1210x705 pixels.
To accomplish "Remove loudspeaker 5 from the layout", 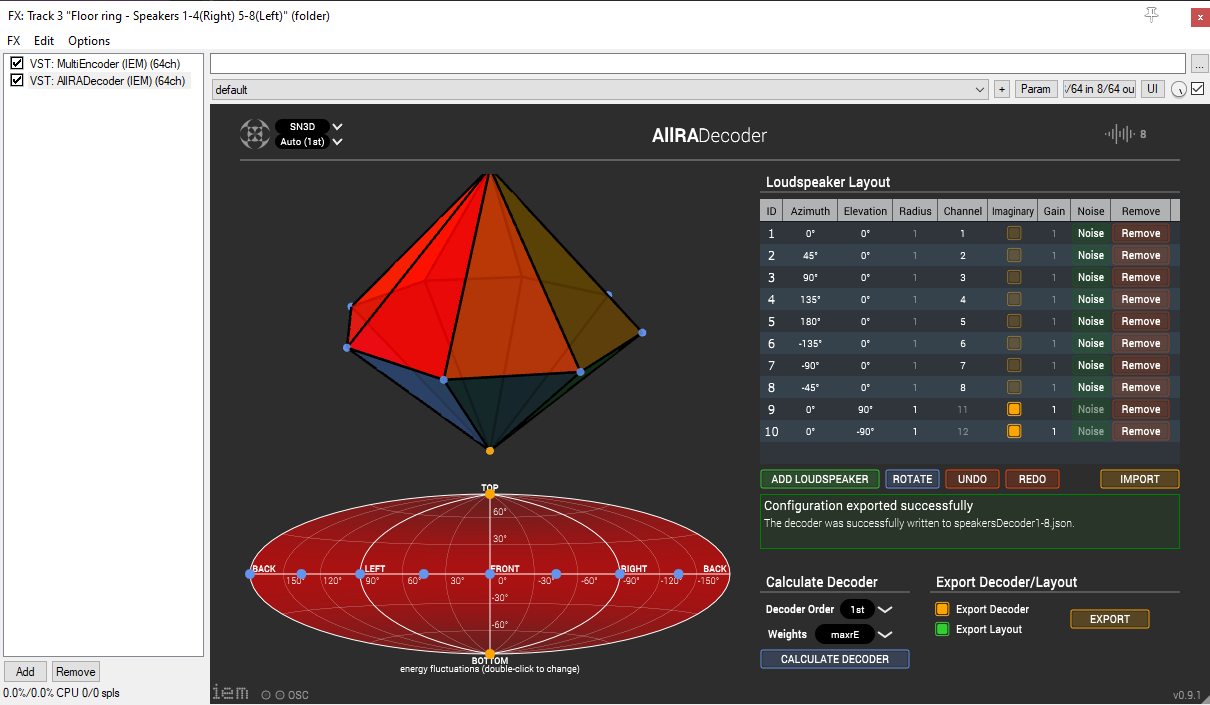I will [1141, 321].
